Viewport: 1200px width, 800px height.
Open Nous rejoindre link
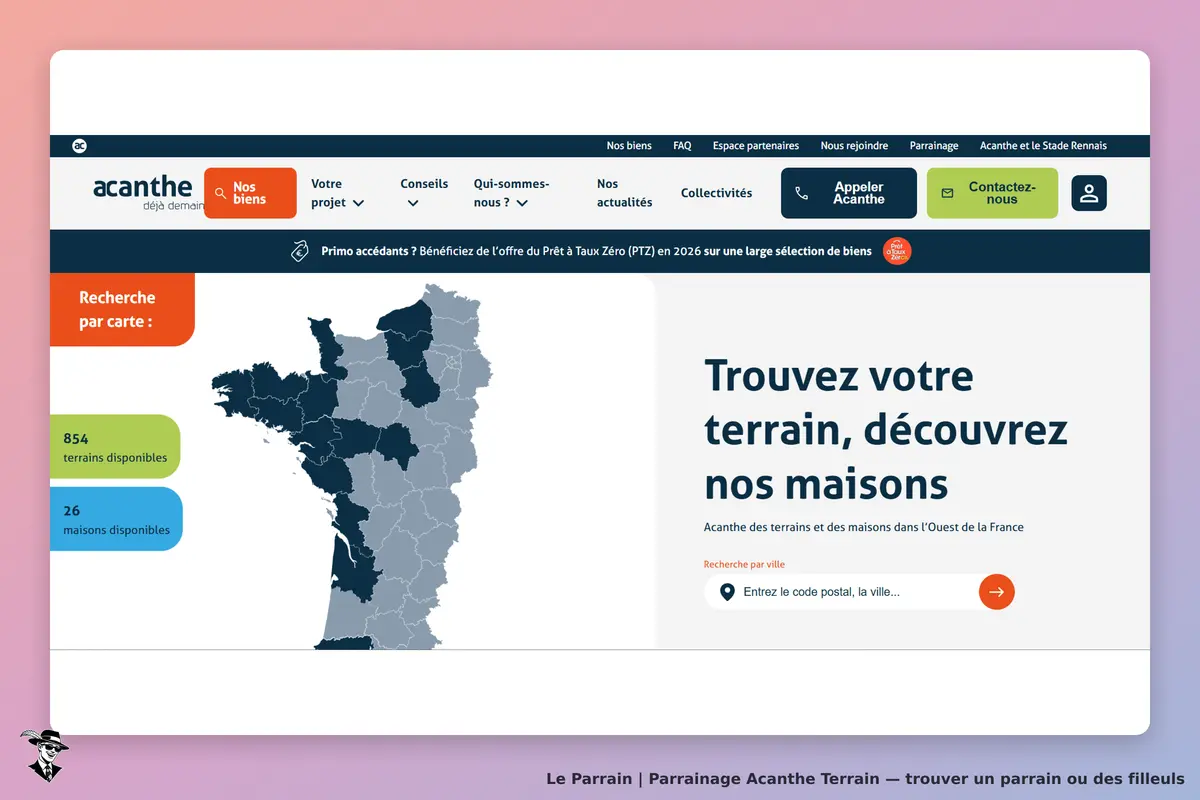click(x=854, y=146)
